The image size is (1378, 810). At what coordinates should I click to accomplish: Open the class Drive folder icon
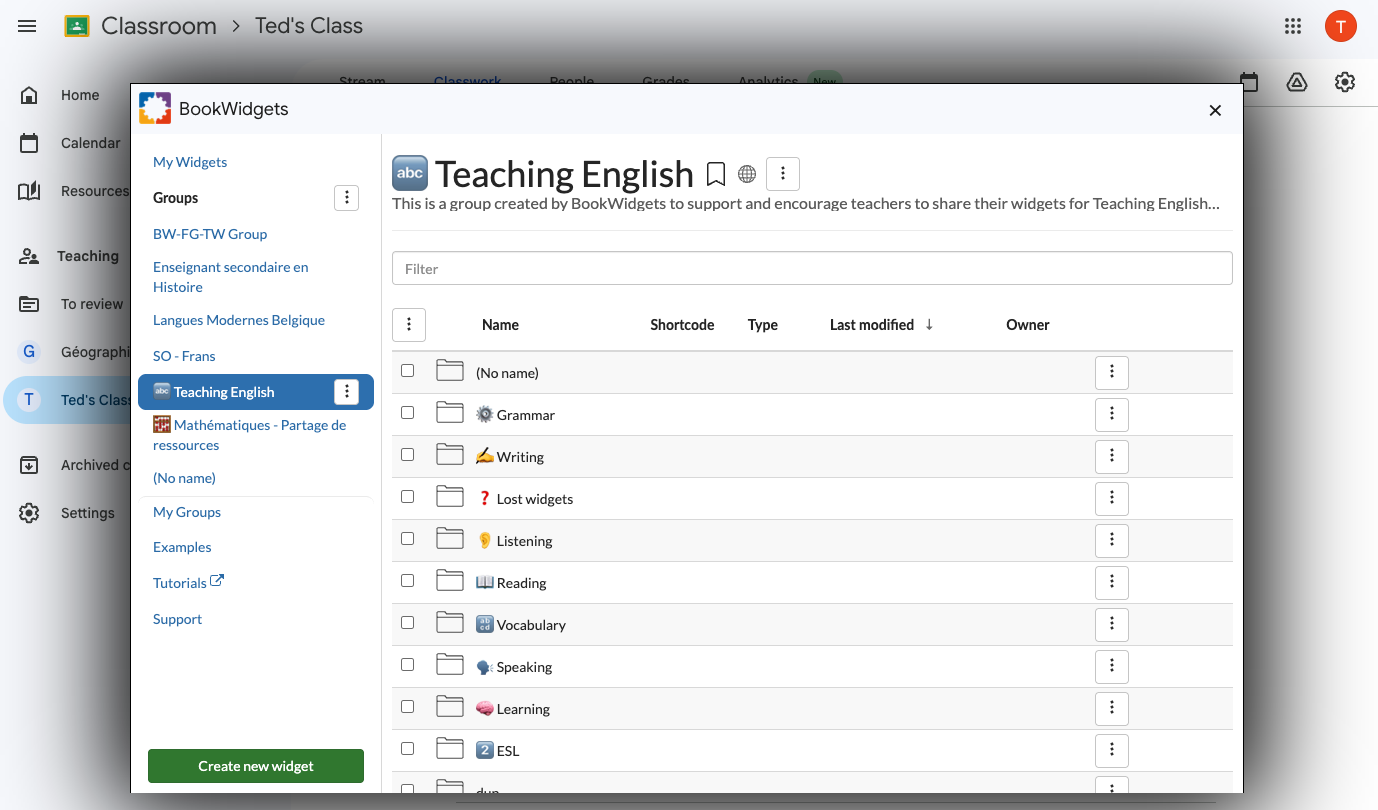click(x=1297, y=82)
